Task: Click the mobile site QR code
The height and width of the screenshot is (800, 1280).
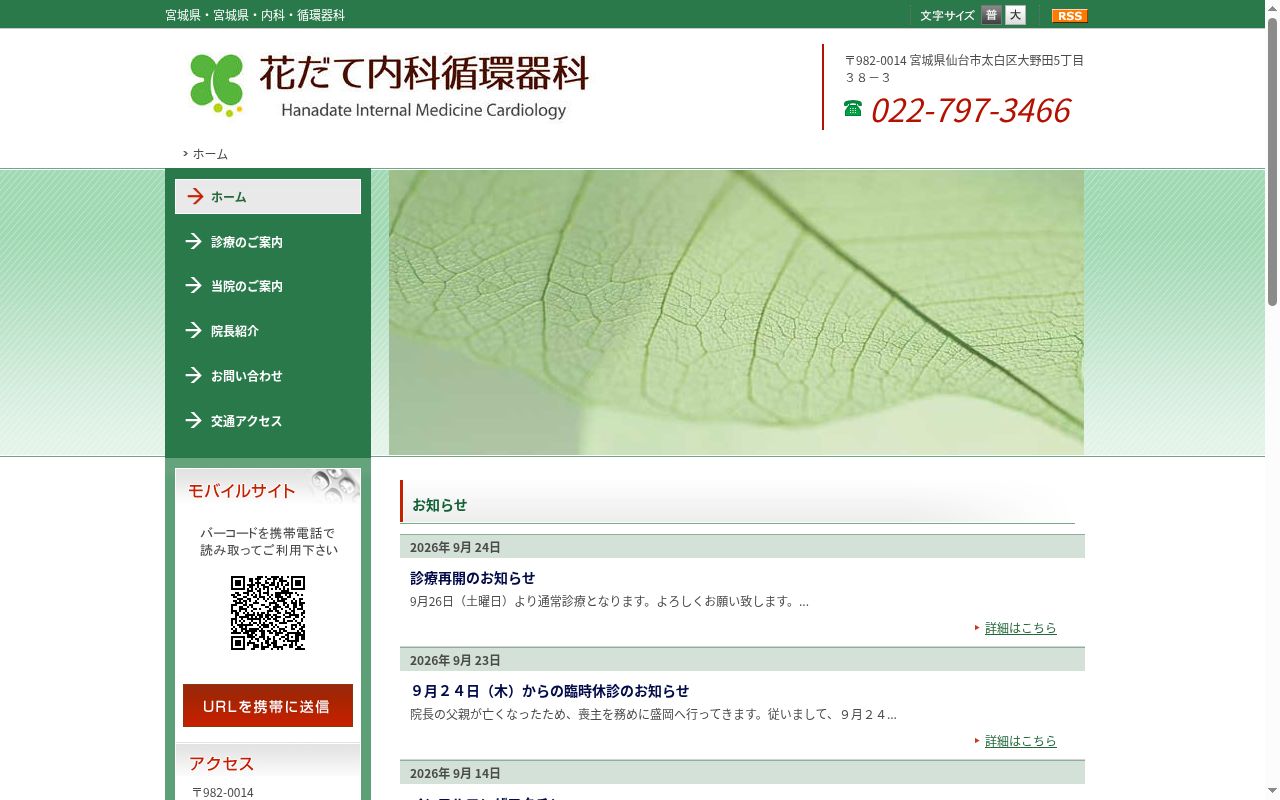Action: click(268, 613)
